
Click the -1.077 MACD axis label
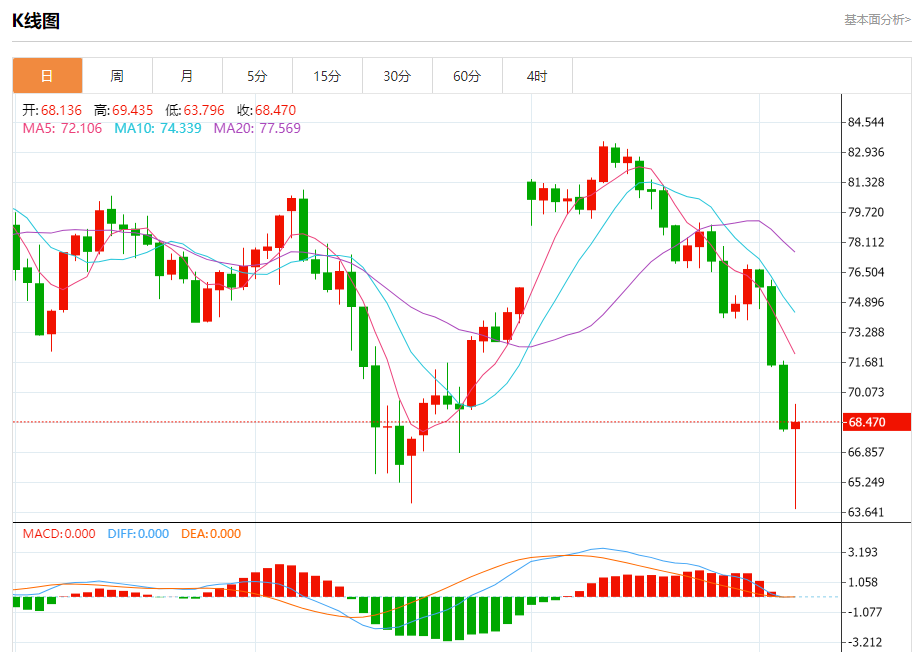[x=863, y=612]
